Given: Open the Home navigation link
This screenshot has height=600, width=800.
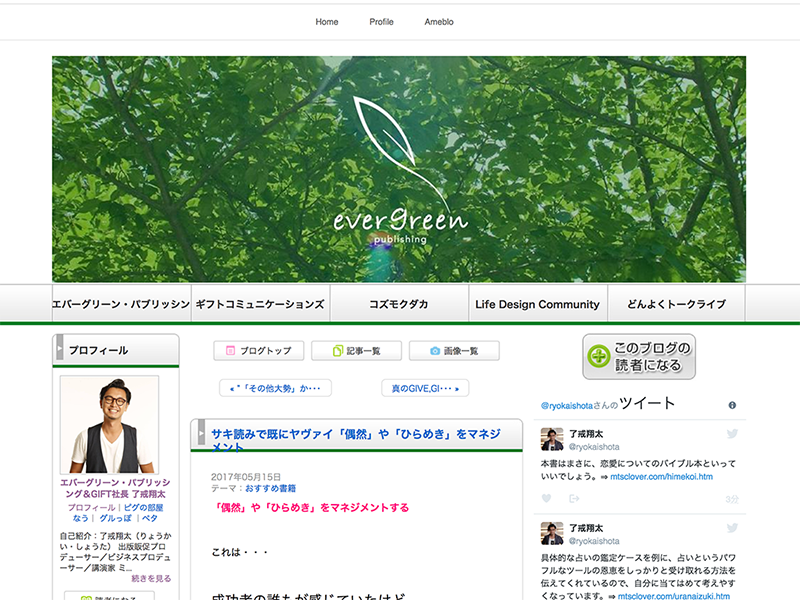Looking at the screenshot, I should pos(327,22).
